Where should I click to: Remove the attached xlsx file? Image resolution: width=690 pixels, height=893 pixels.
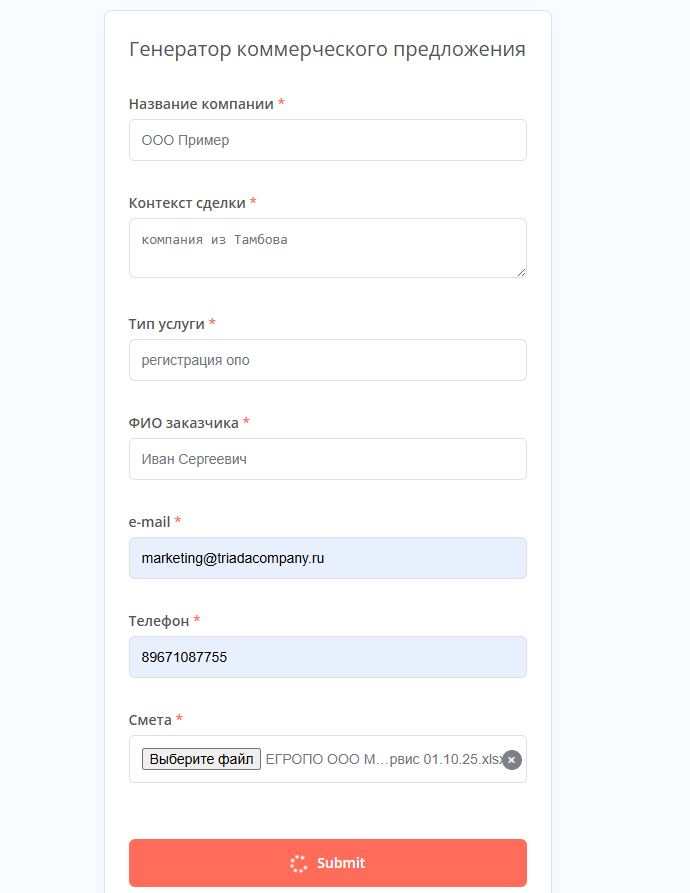click(512, 760)
